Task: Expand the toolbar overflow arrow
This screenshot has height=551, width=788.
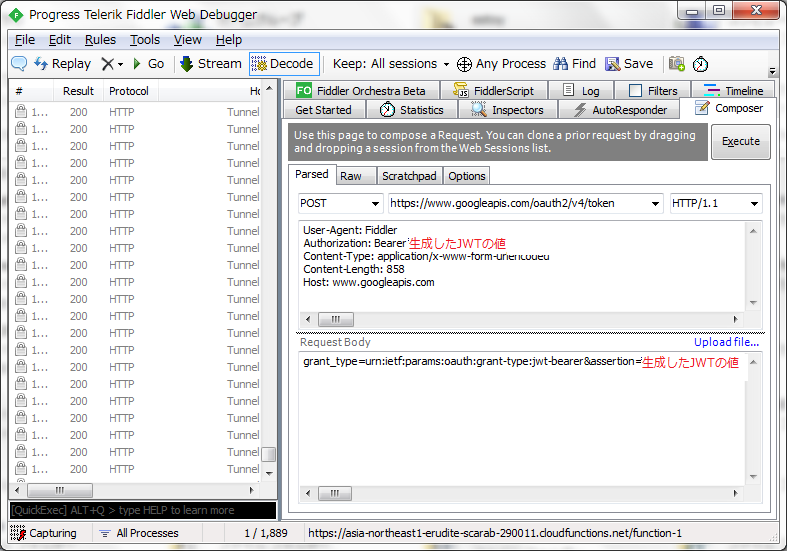Action: pos(772,70)
